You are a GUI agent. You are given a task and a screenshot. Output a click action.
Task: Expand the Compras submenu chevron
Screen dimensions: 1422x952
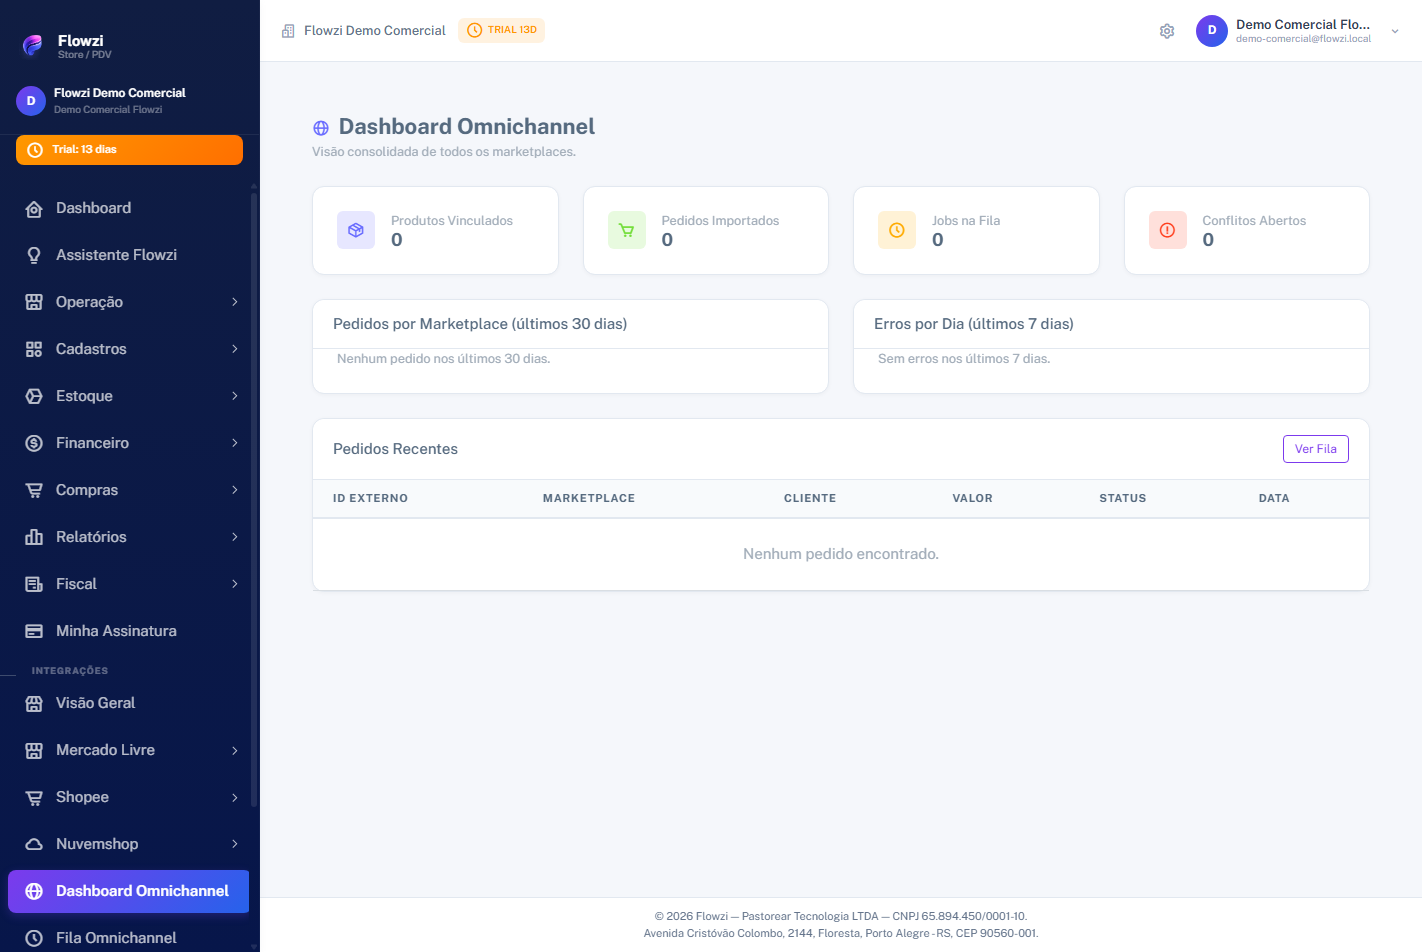click(x=235, y=490)
